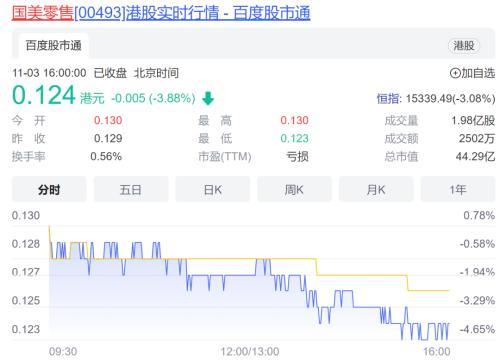Click the 09:30 time axis label
The image size is (500, 360).
[63, 351]
